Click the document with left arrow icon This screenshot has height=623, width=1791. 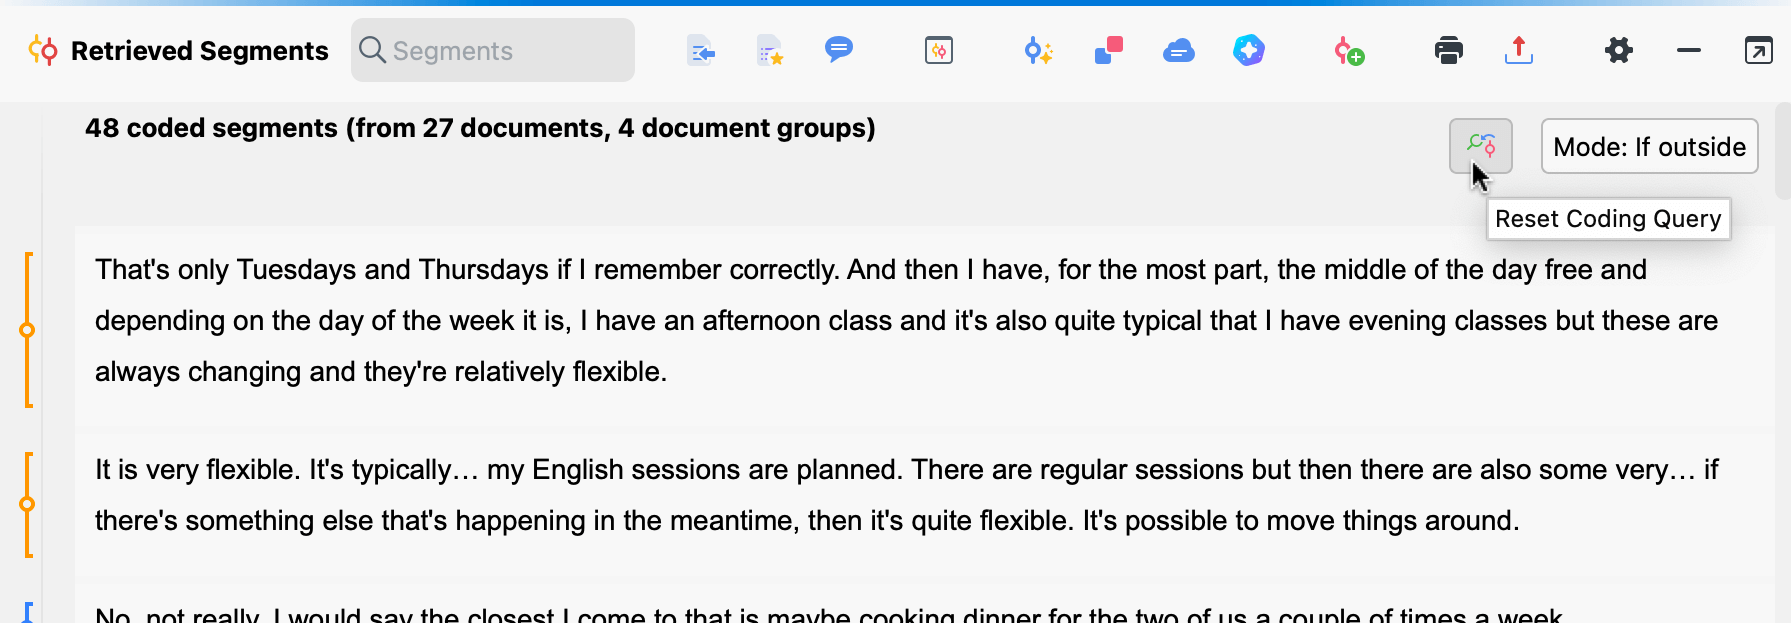[701, 50]
